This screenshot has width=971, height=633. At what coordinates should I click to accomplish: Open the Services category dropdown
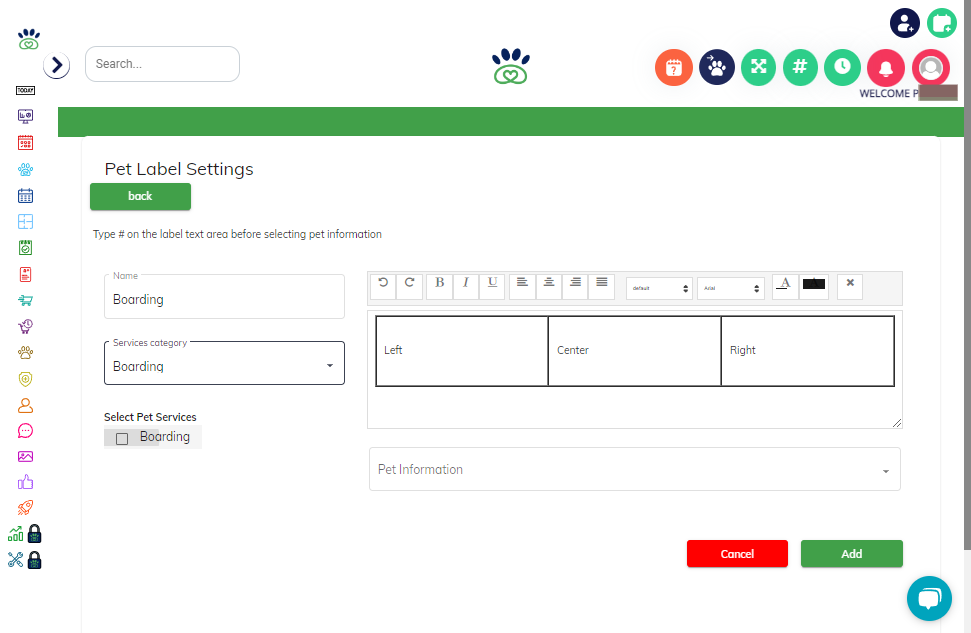pos(224,364)
